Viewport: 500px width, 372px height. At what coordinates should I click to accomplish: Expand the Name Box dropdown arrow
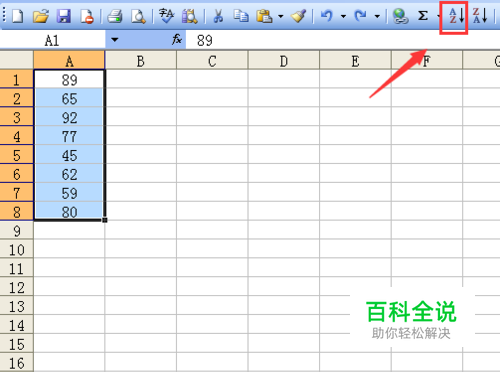(115, 40)
